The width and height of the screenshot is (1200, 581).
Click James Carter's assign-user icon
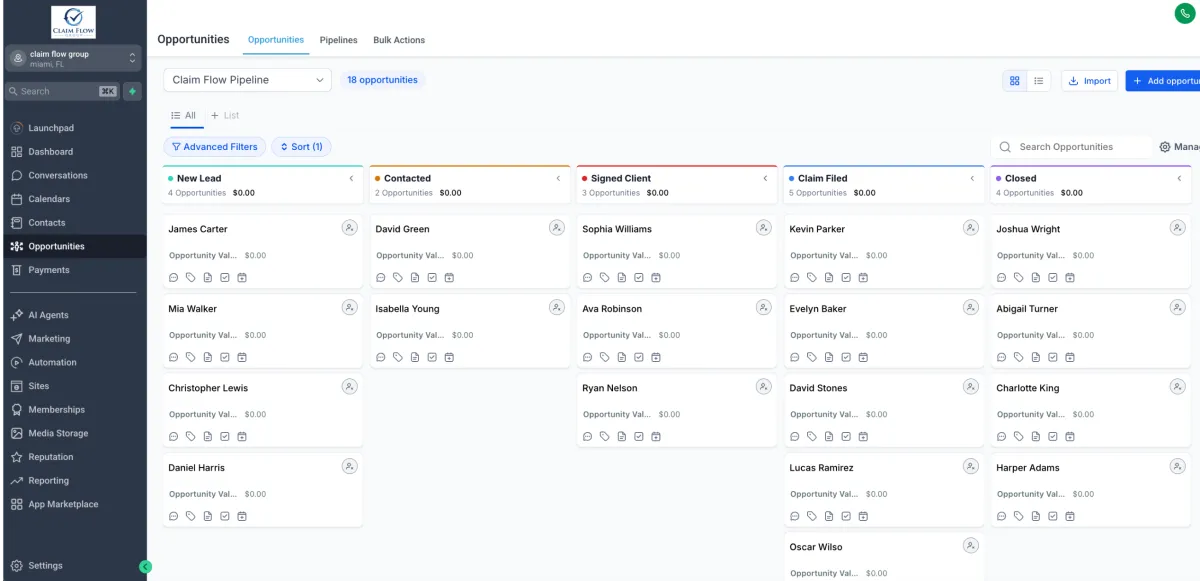[x=349, y=228]
